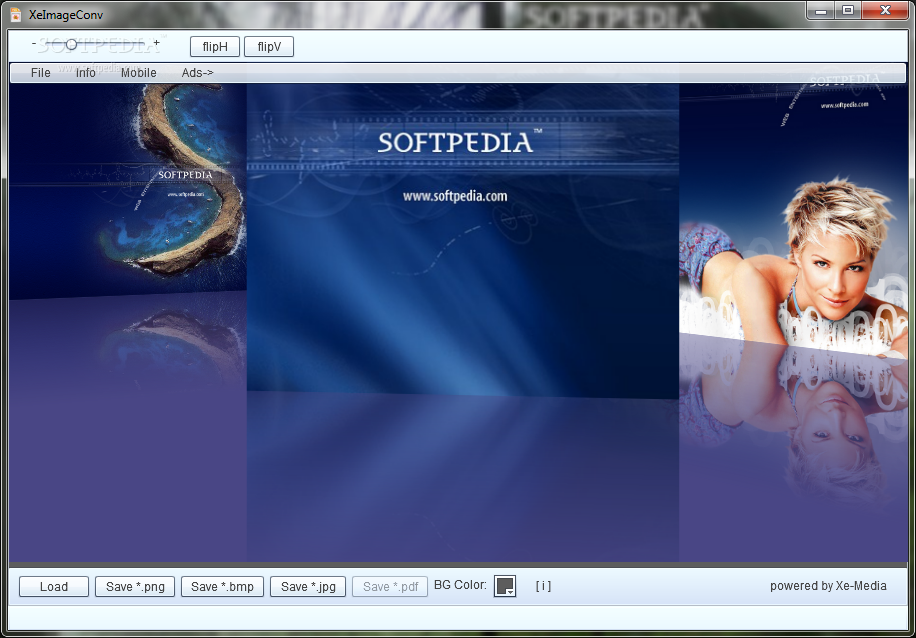Screen dimensions: 916x638
Task: Save image as *.png
Action: [x=135, y=587]
